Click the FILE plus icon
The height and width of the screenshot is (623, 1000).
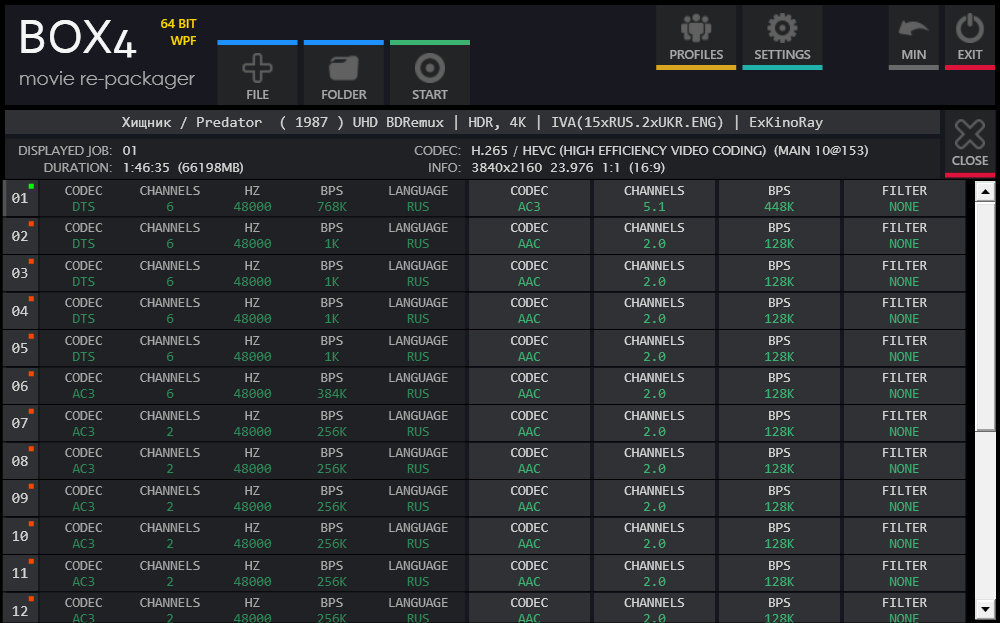[x=257, y=69]
